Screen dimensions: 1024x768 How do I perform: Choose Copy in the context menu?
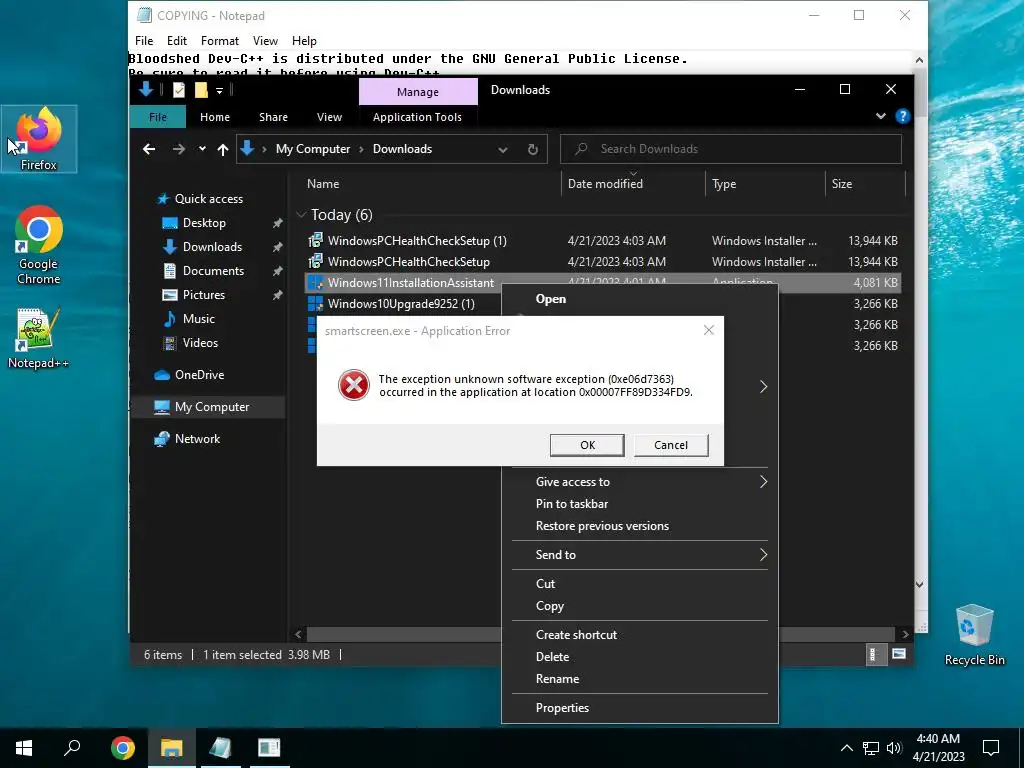point(640,606)
